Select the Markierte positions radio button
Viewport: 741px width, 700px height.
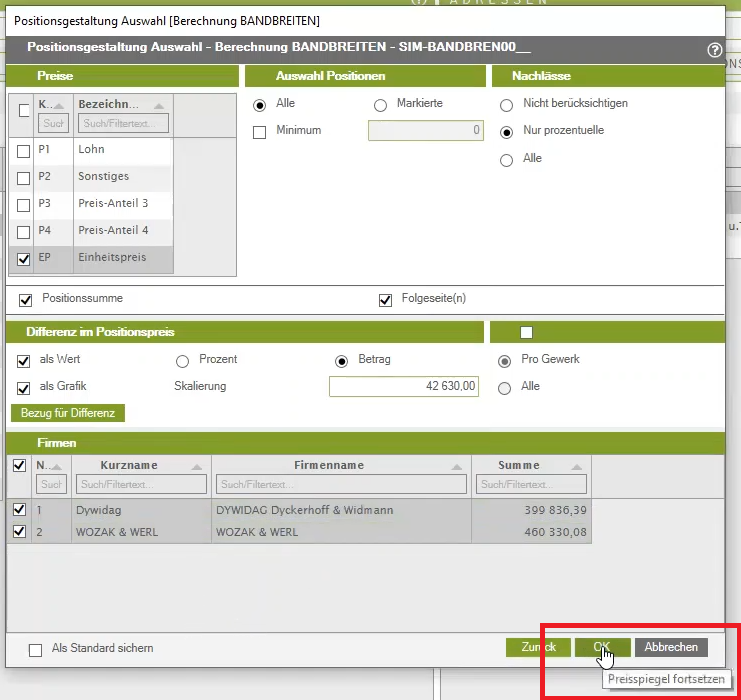pyautogui.click(x=380, y=105)
